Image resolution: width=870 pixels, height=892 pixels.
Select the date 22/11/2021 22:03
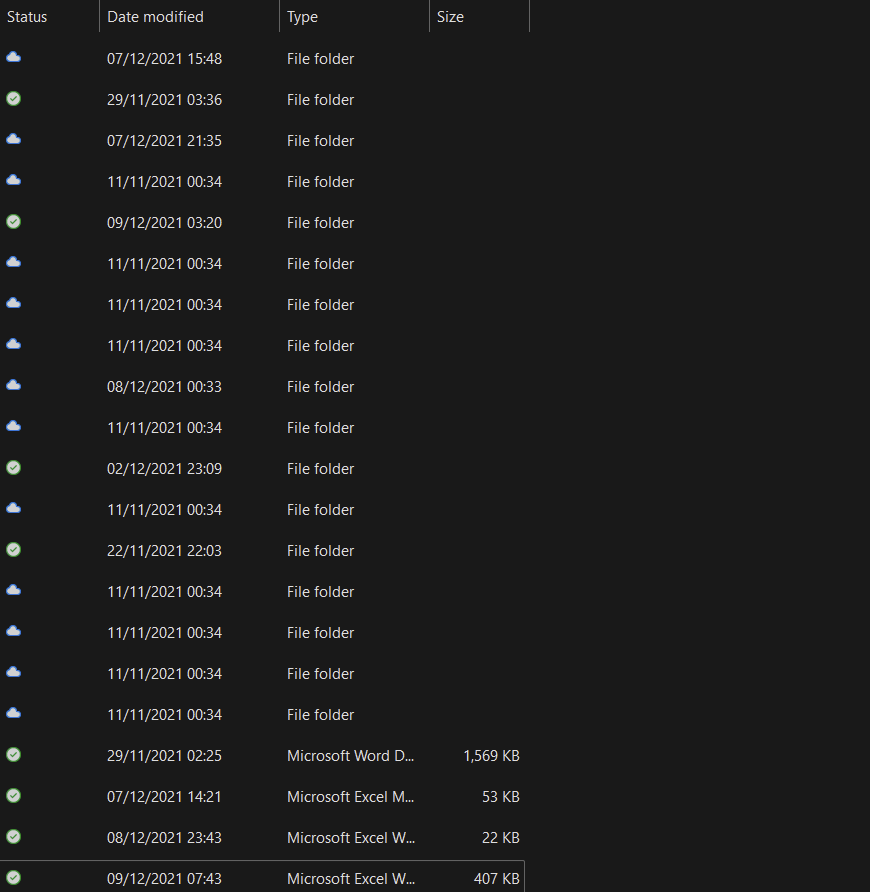[164, 550]
